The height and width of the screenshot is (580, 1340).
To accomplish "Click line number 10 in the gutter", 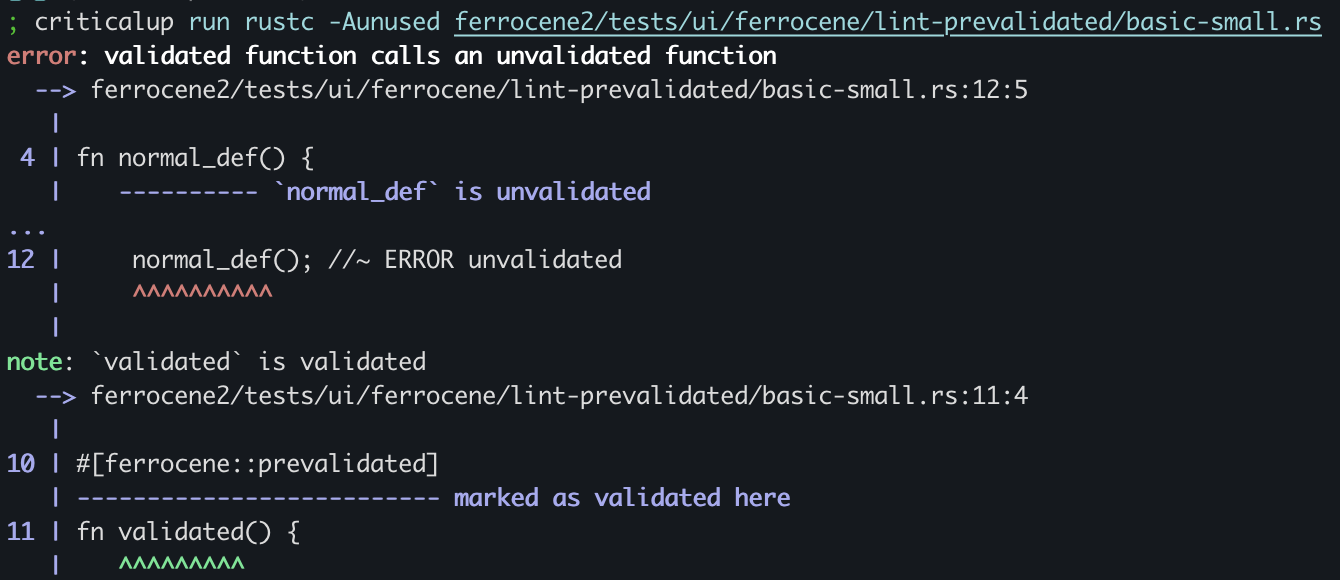I will pyautogui.click(x=21, y=464).
